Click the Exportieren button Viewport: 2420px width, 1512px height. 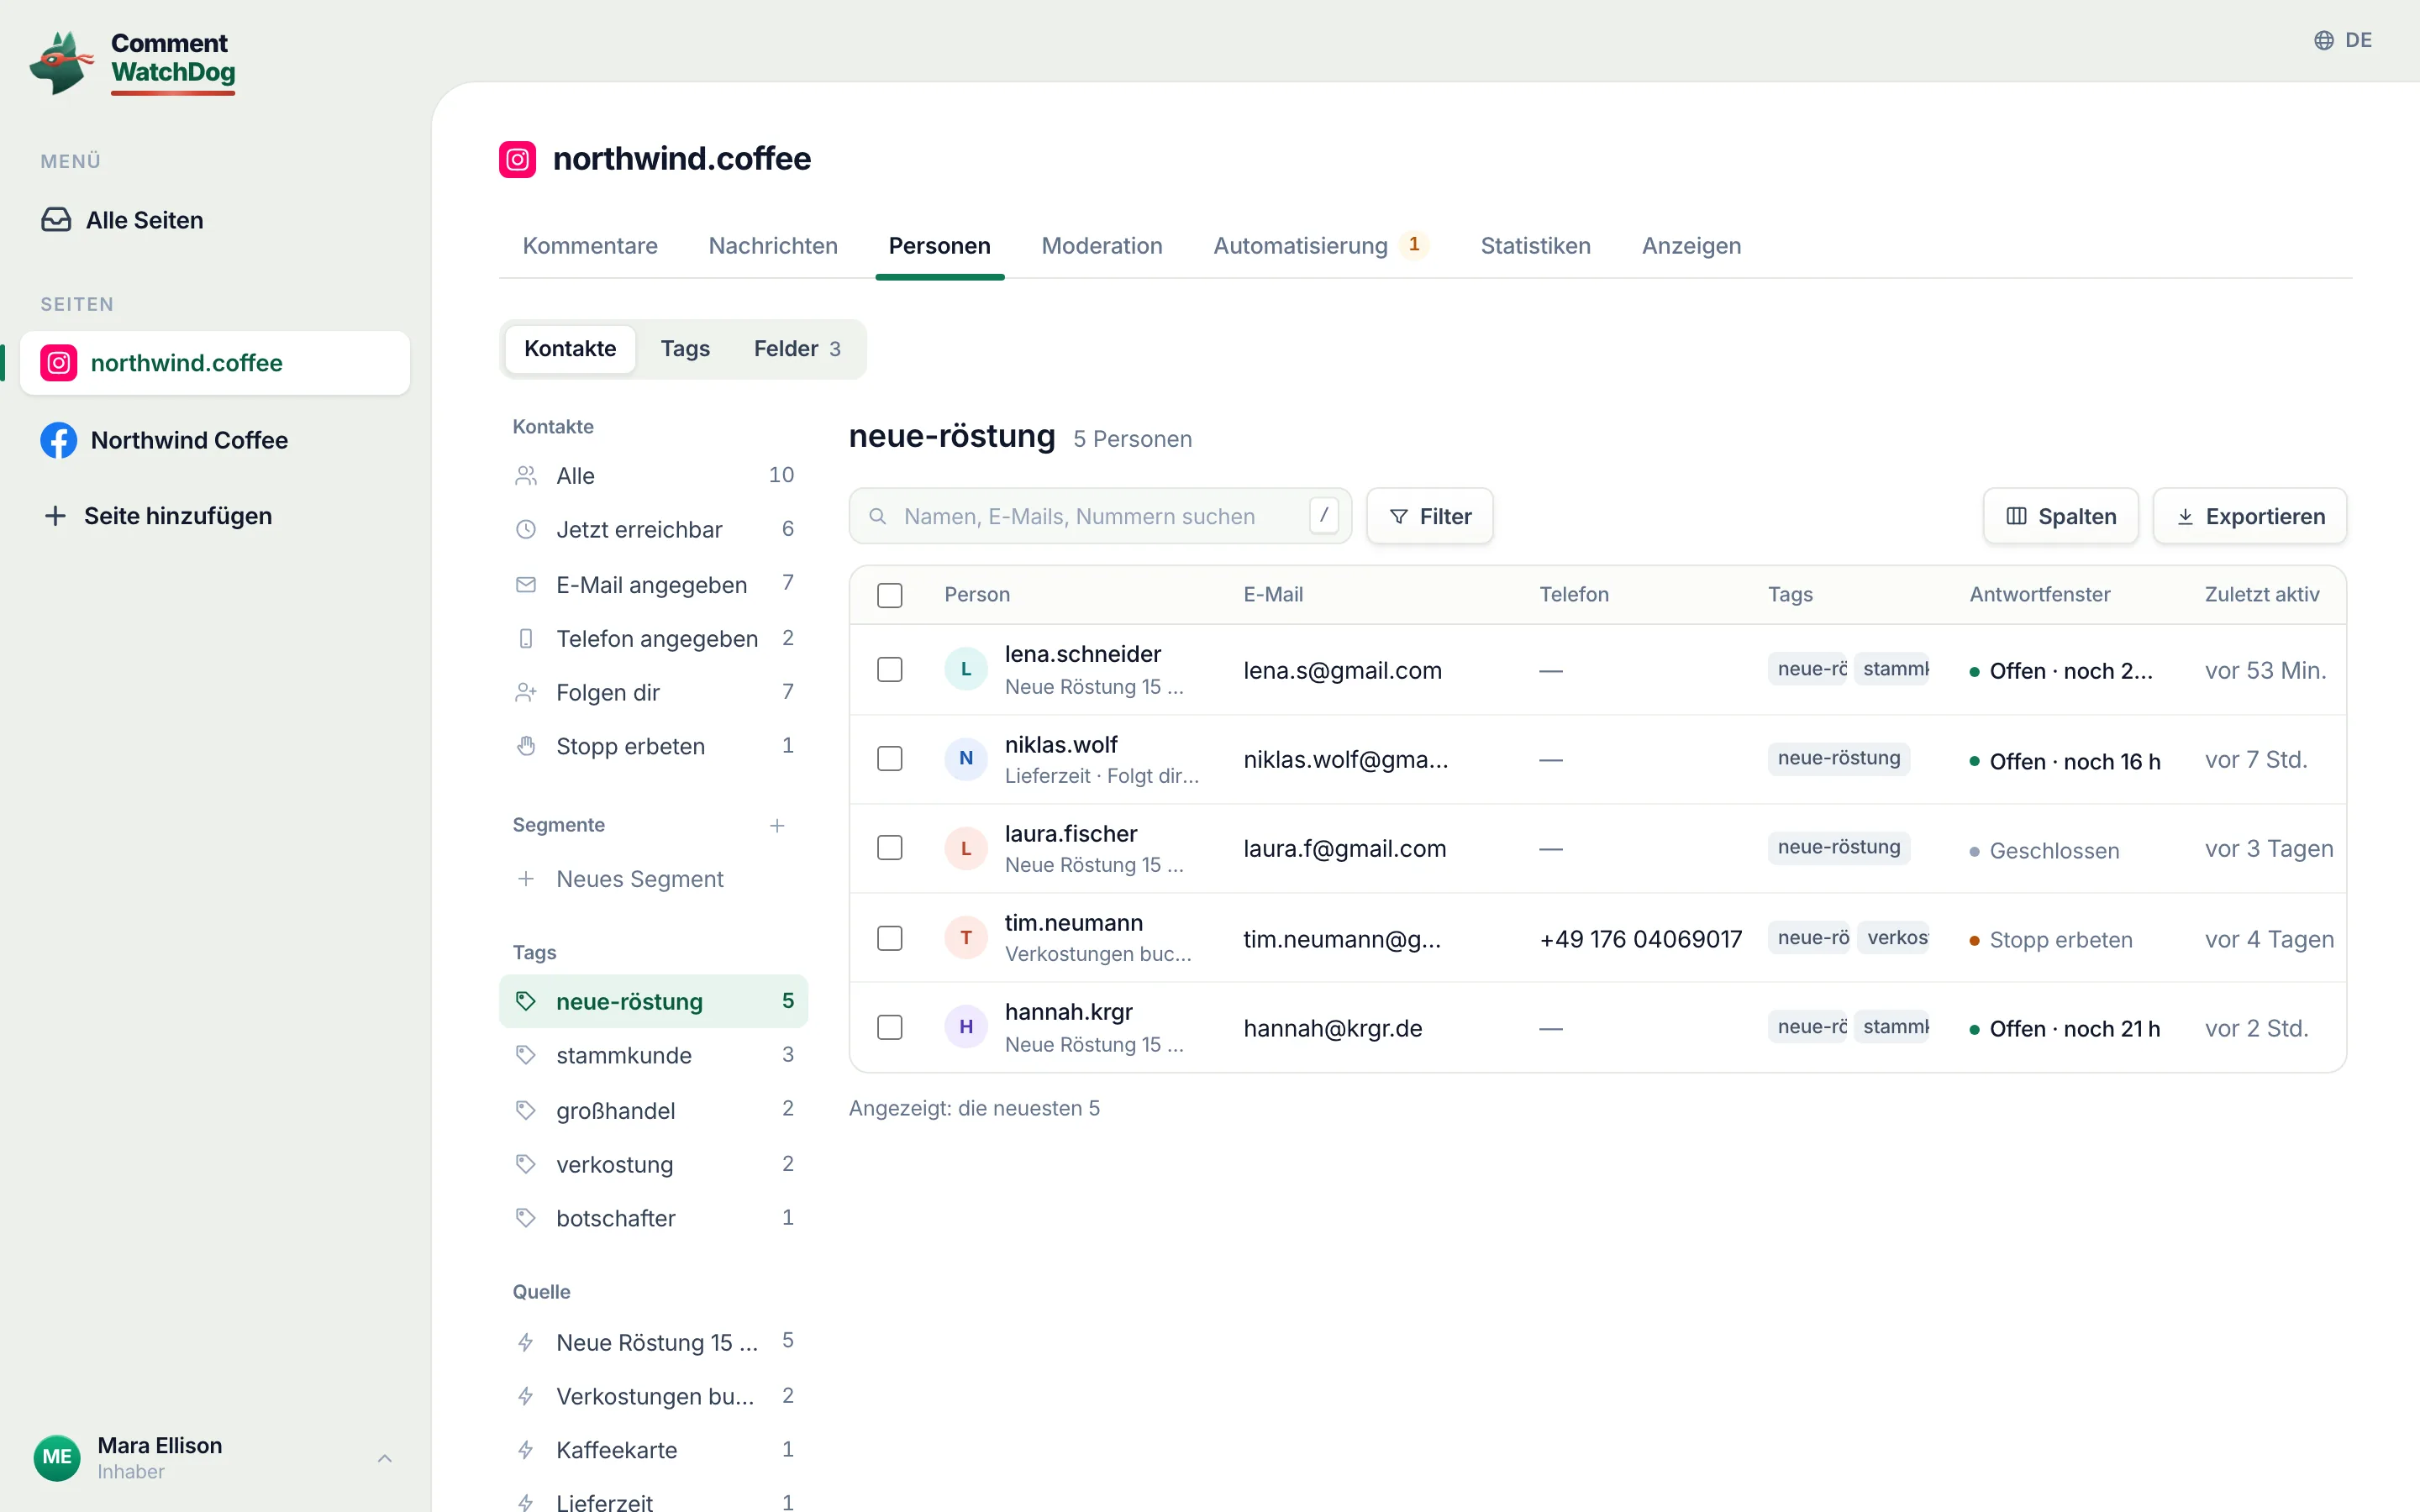tap(2250, 516)
